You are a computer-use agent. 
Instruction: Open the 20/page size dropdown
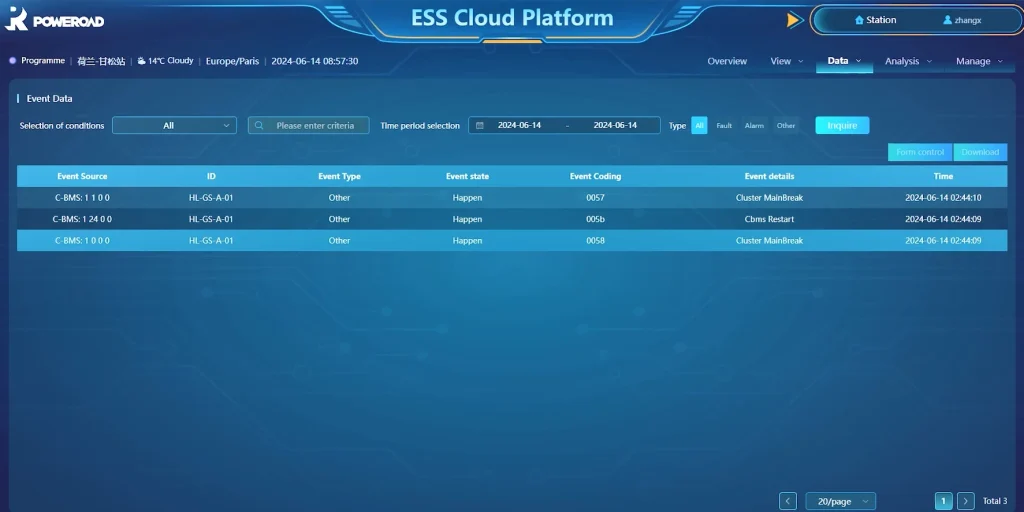point(840,501)
